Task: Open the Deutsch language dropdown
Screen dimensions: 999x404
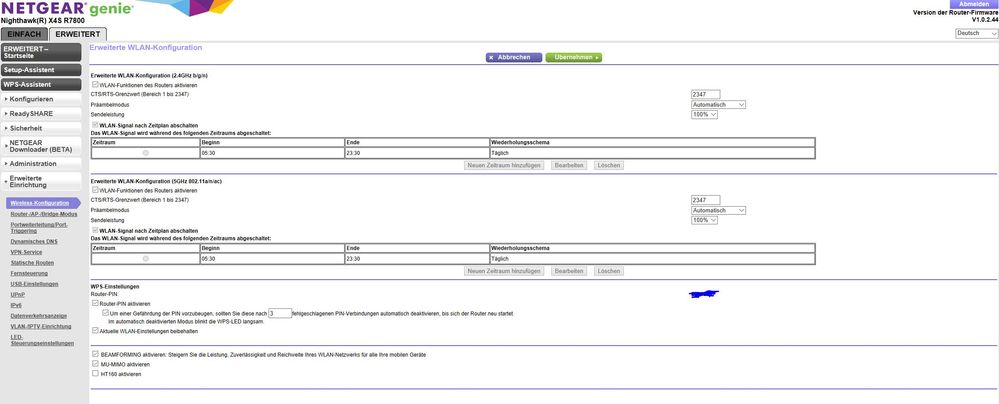Action: coord(976,33)
